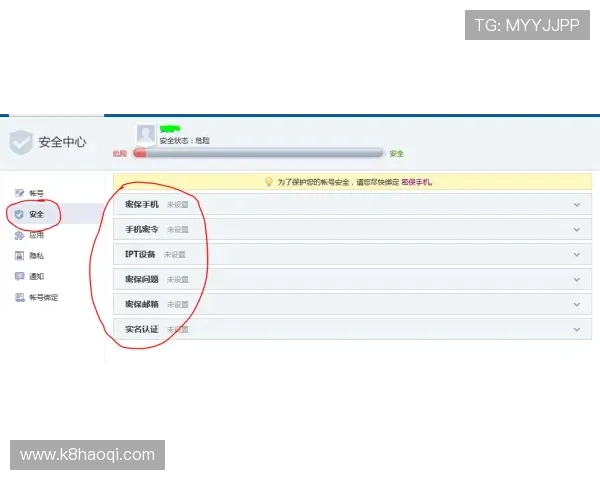Click the 隐私 privacy icon in sidebar
The image size is (600, 480).
[19, 256]
